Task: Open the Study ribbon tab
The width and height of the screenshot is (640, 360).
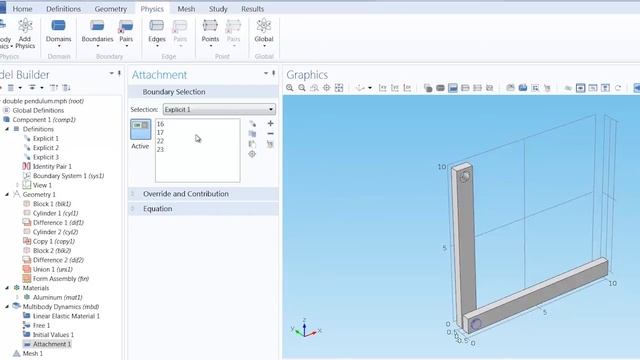Action: click(x=218, y=9)
